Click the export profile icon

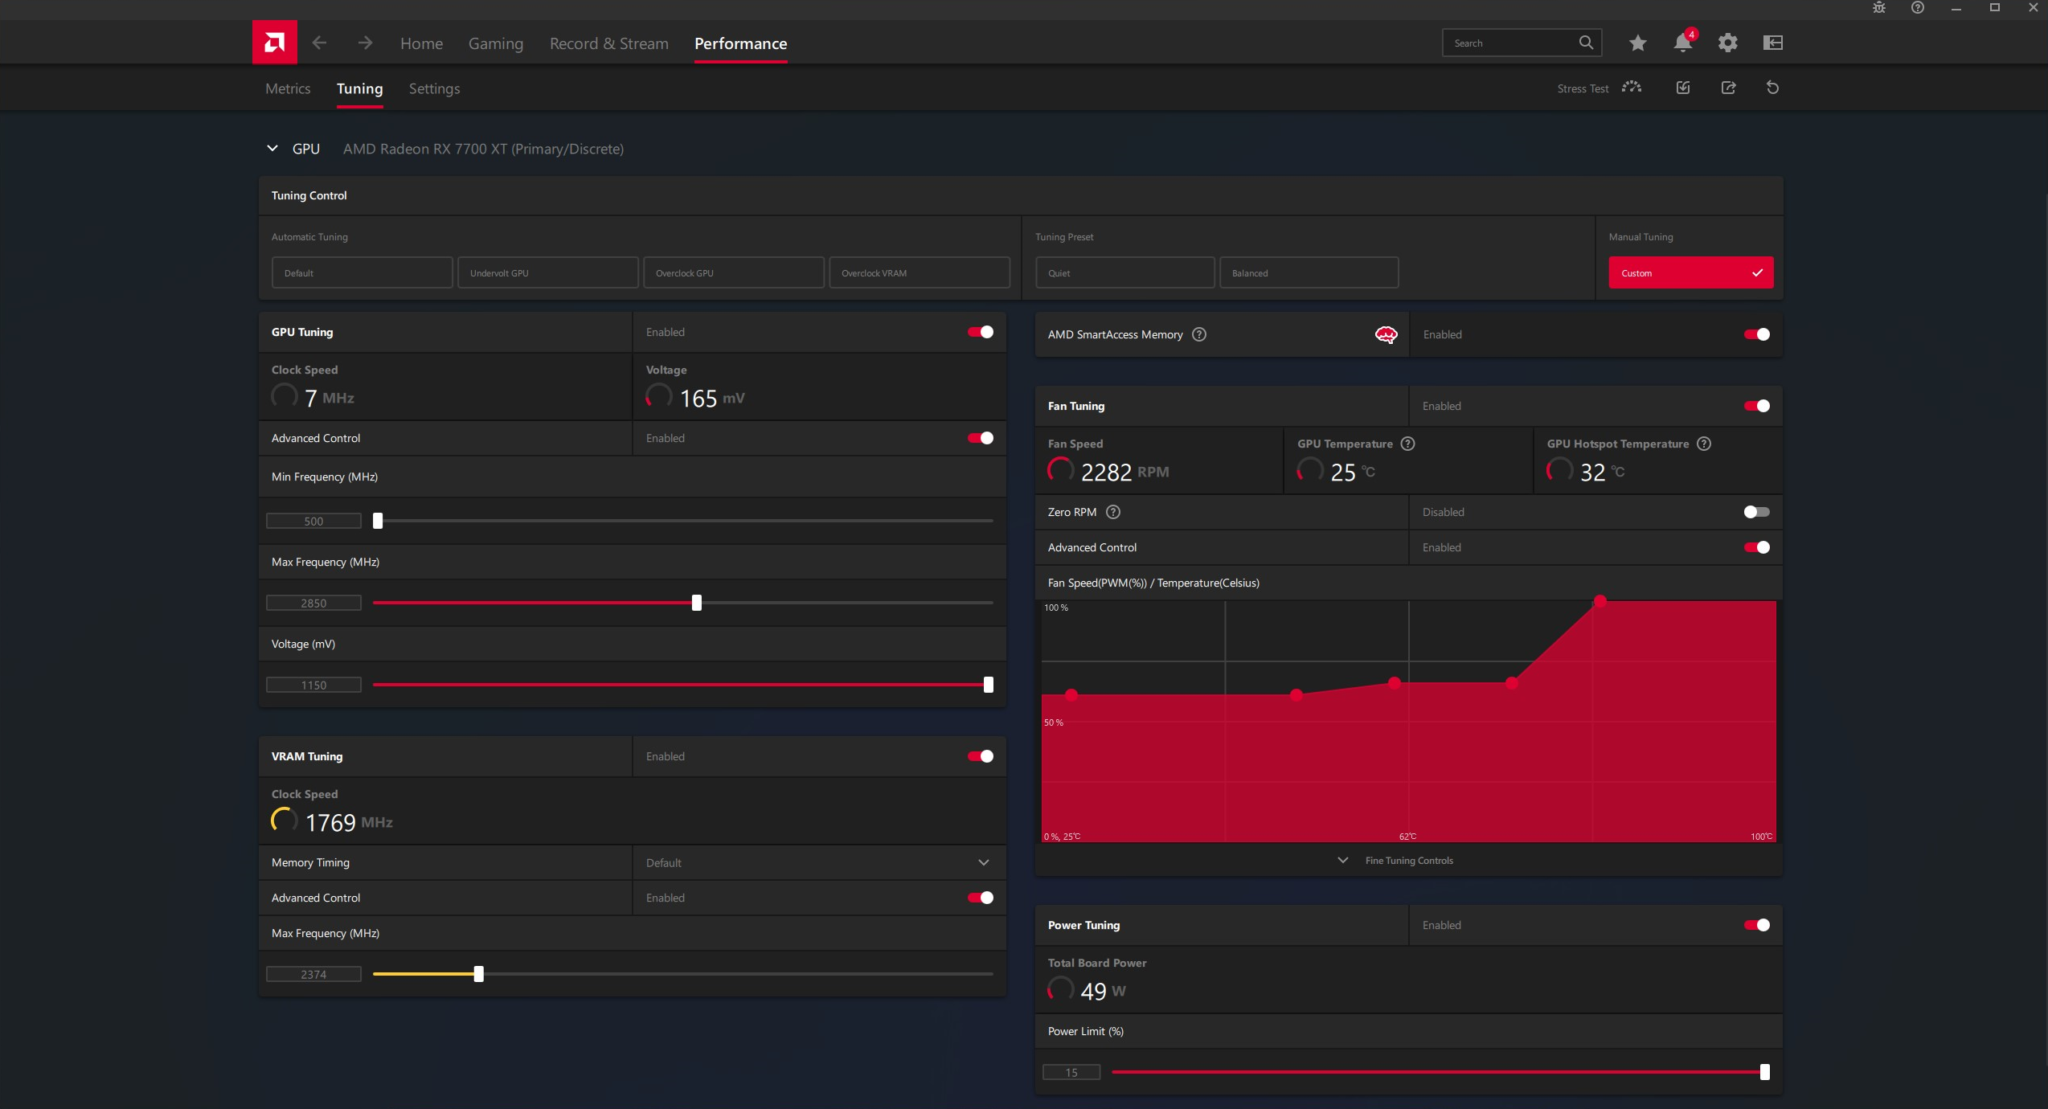click(1728, 88)
